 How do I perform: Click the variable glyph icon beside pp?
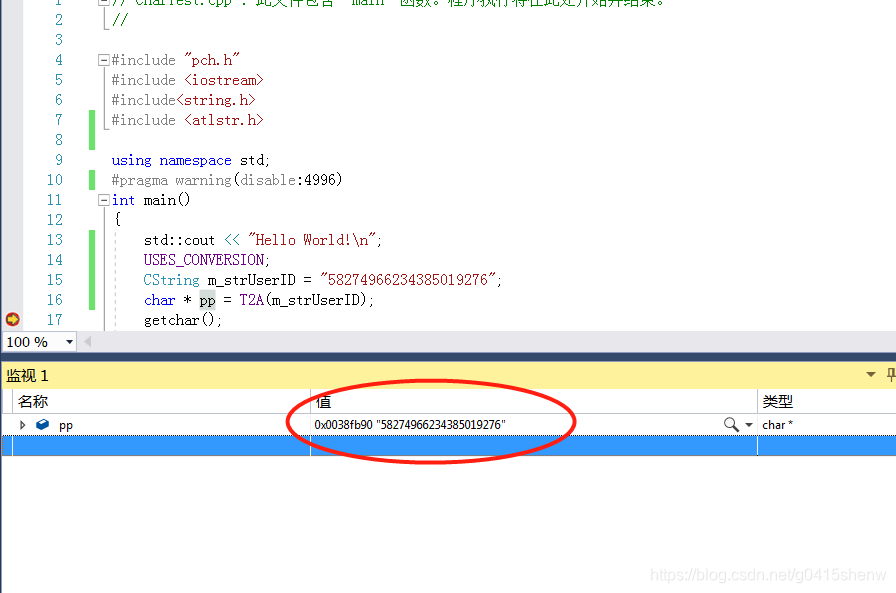pyautogui.click(x=42, y=424)
